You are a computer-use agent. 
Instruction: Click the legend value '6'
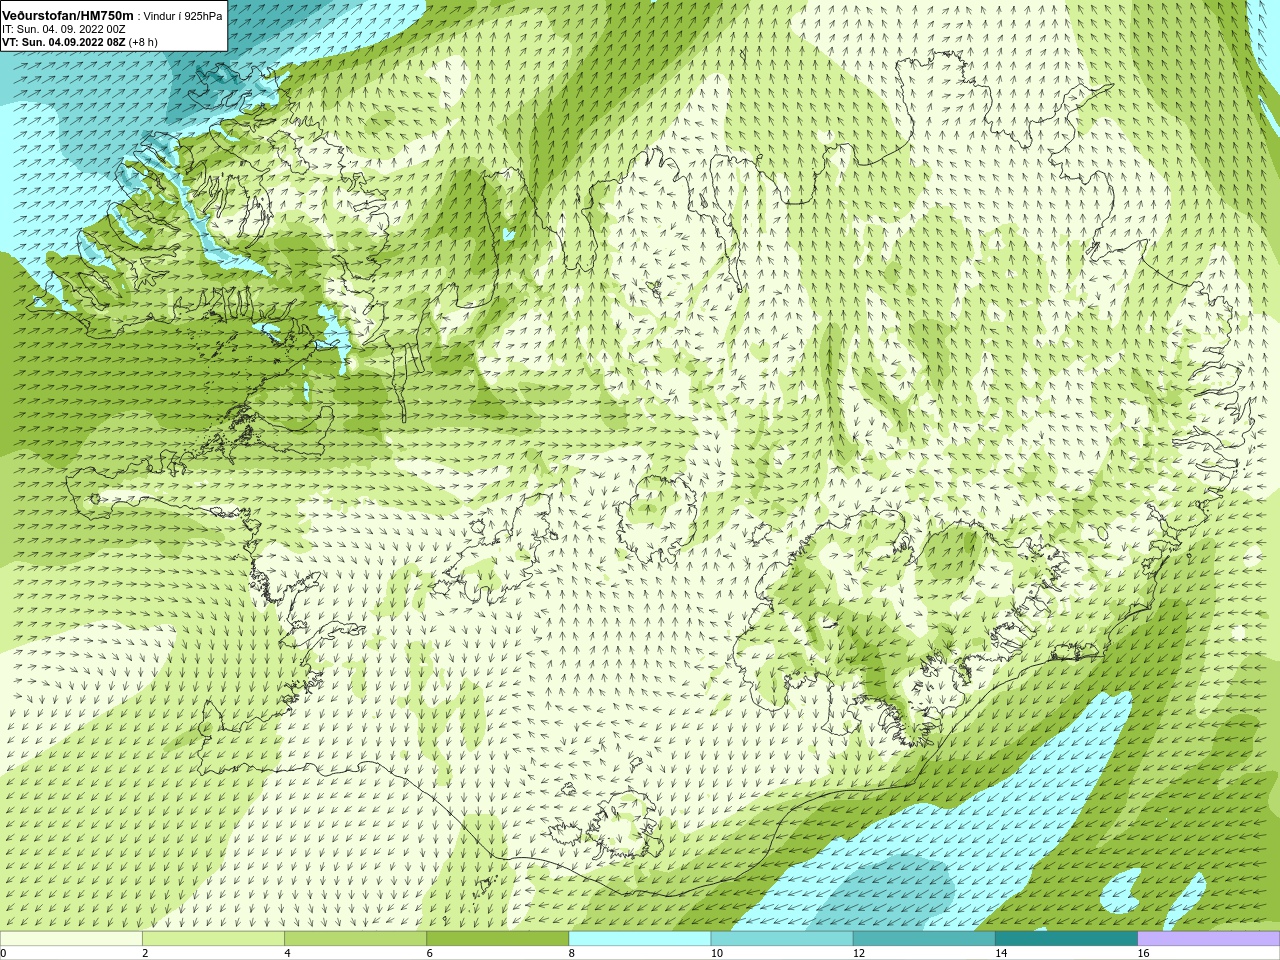pos(430,953)
